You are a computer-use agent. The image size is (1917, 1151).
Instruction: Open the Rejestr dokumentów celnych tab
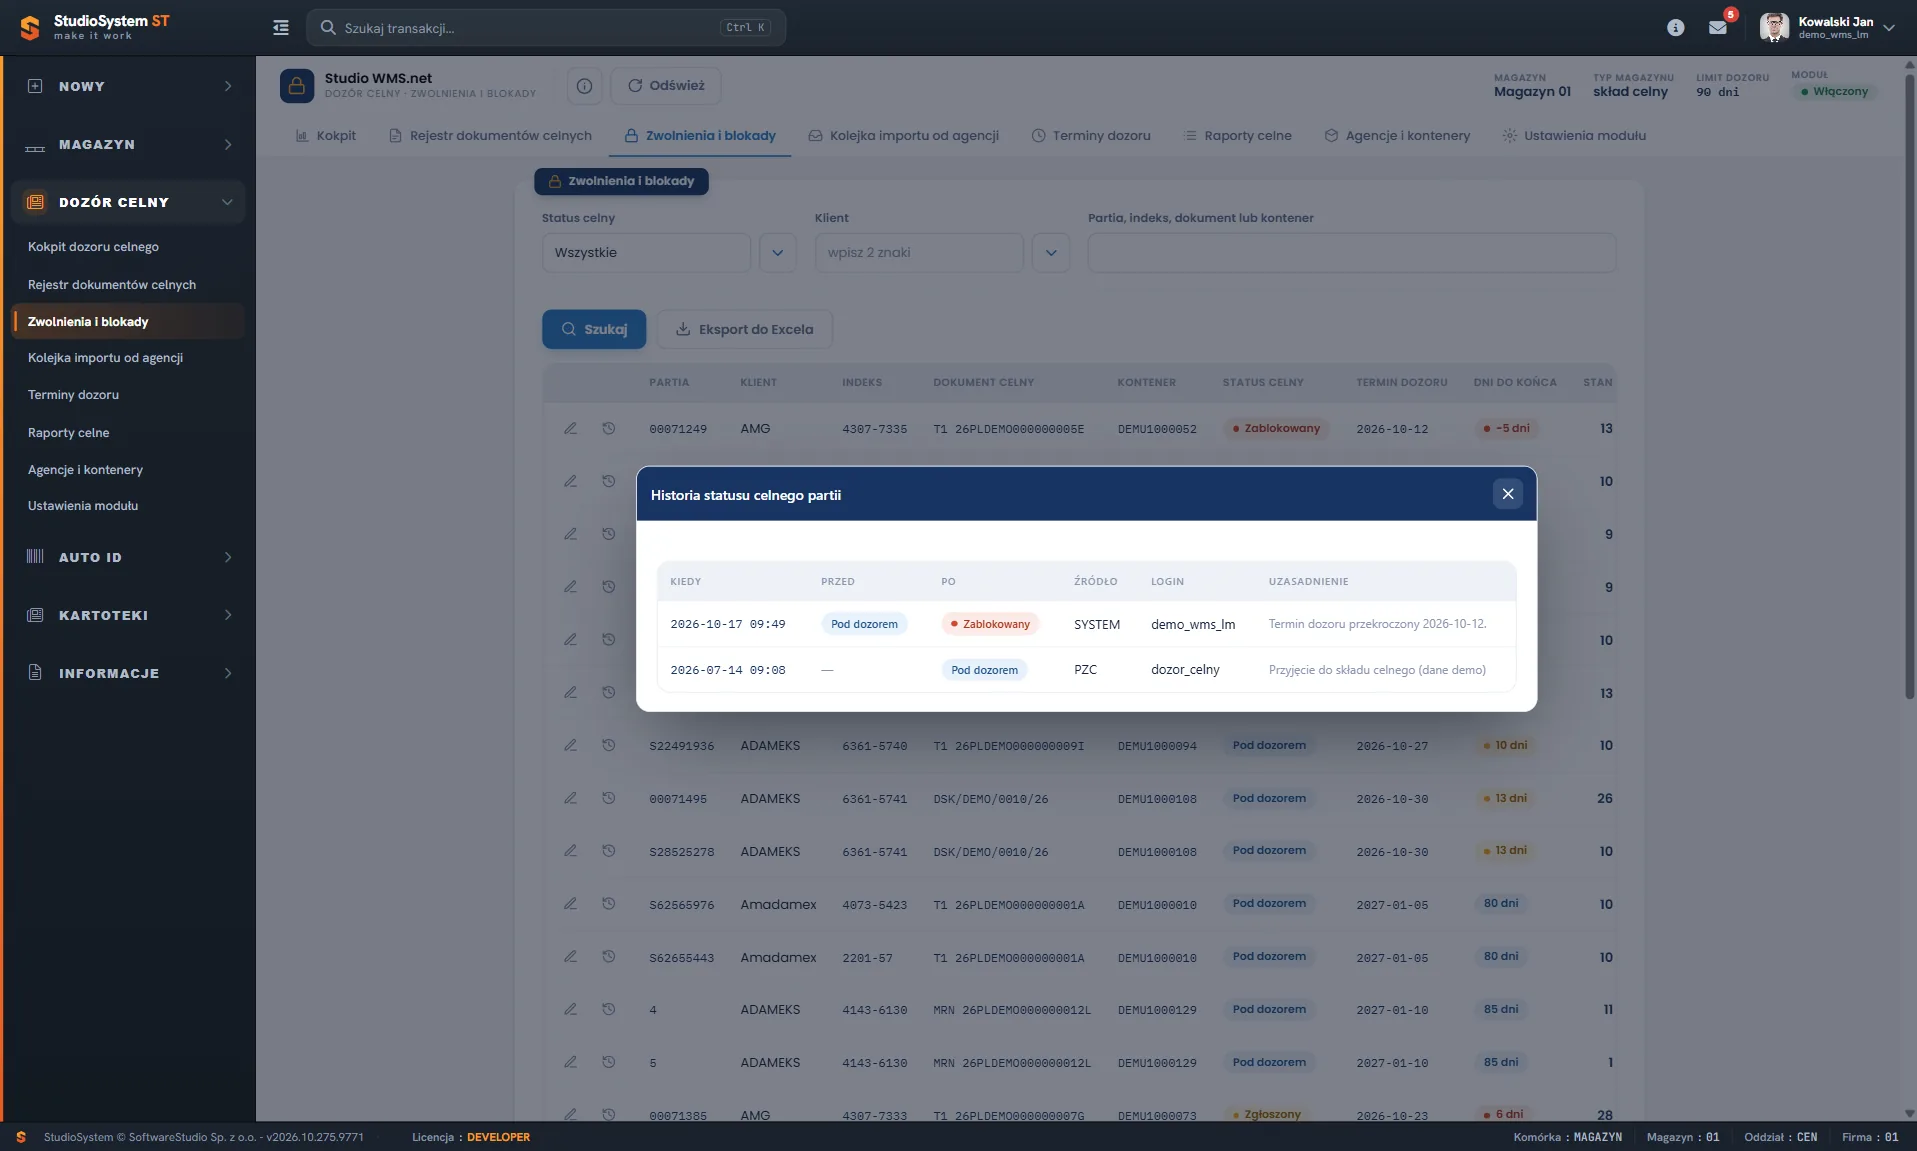tap(490, 136)
